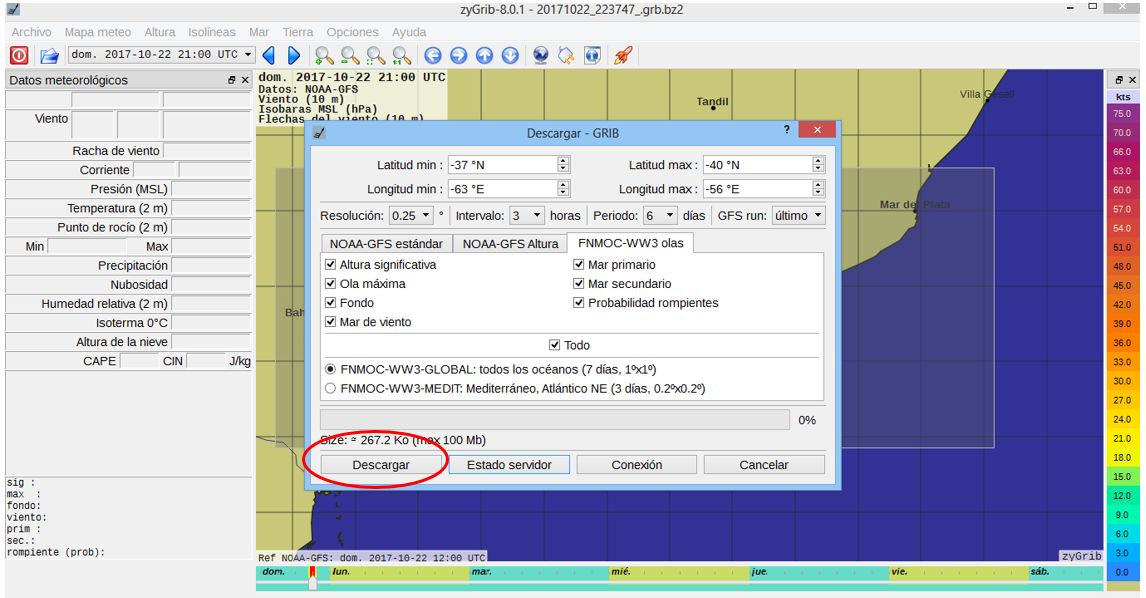Toggle Altura significativa checkbox
Viewport: 1146px width, 598px height.
(330, 265)
